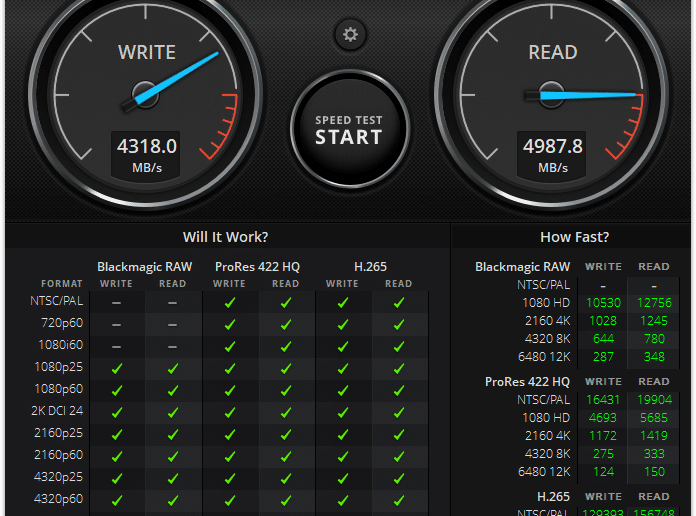696x516 pixels.
Task: Click the 19904 ProRes read value
Action: [x=654, y=400]
